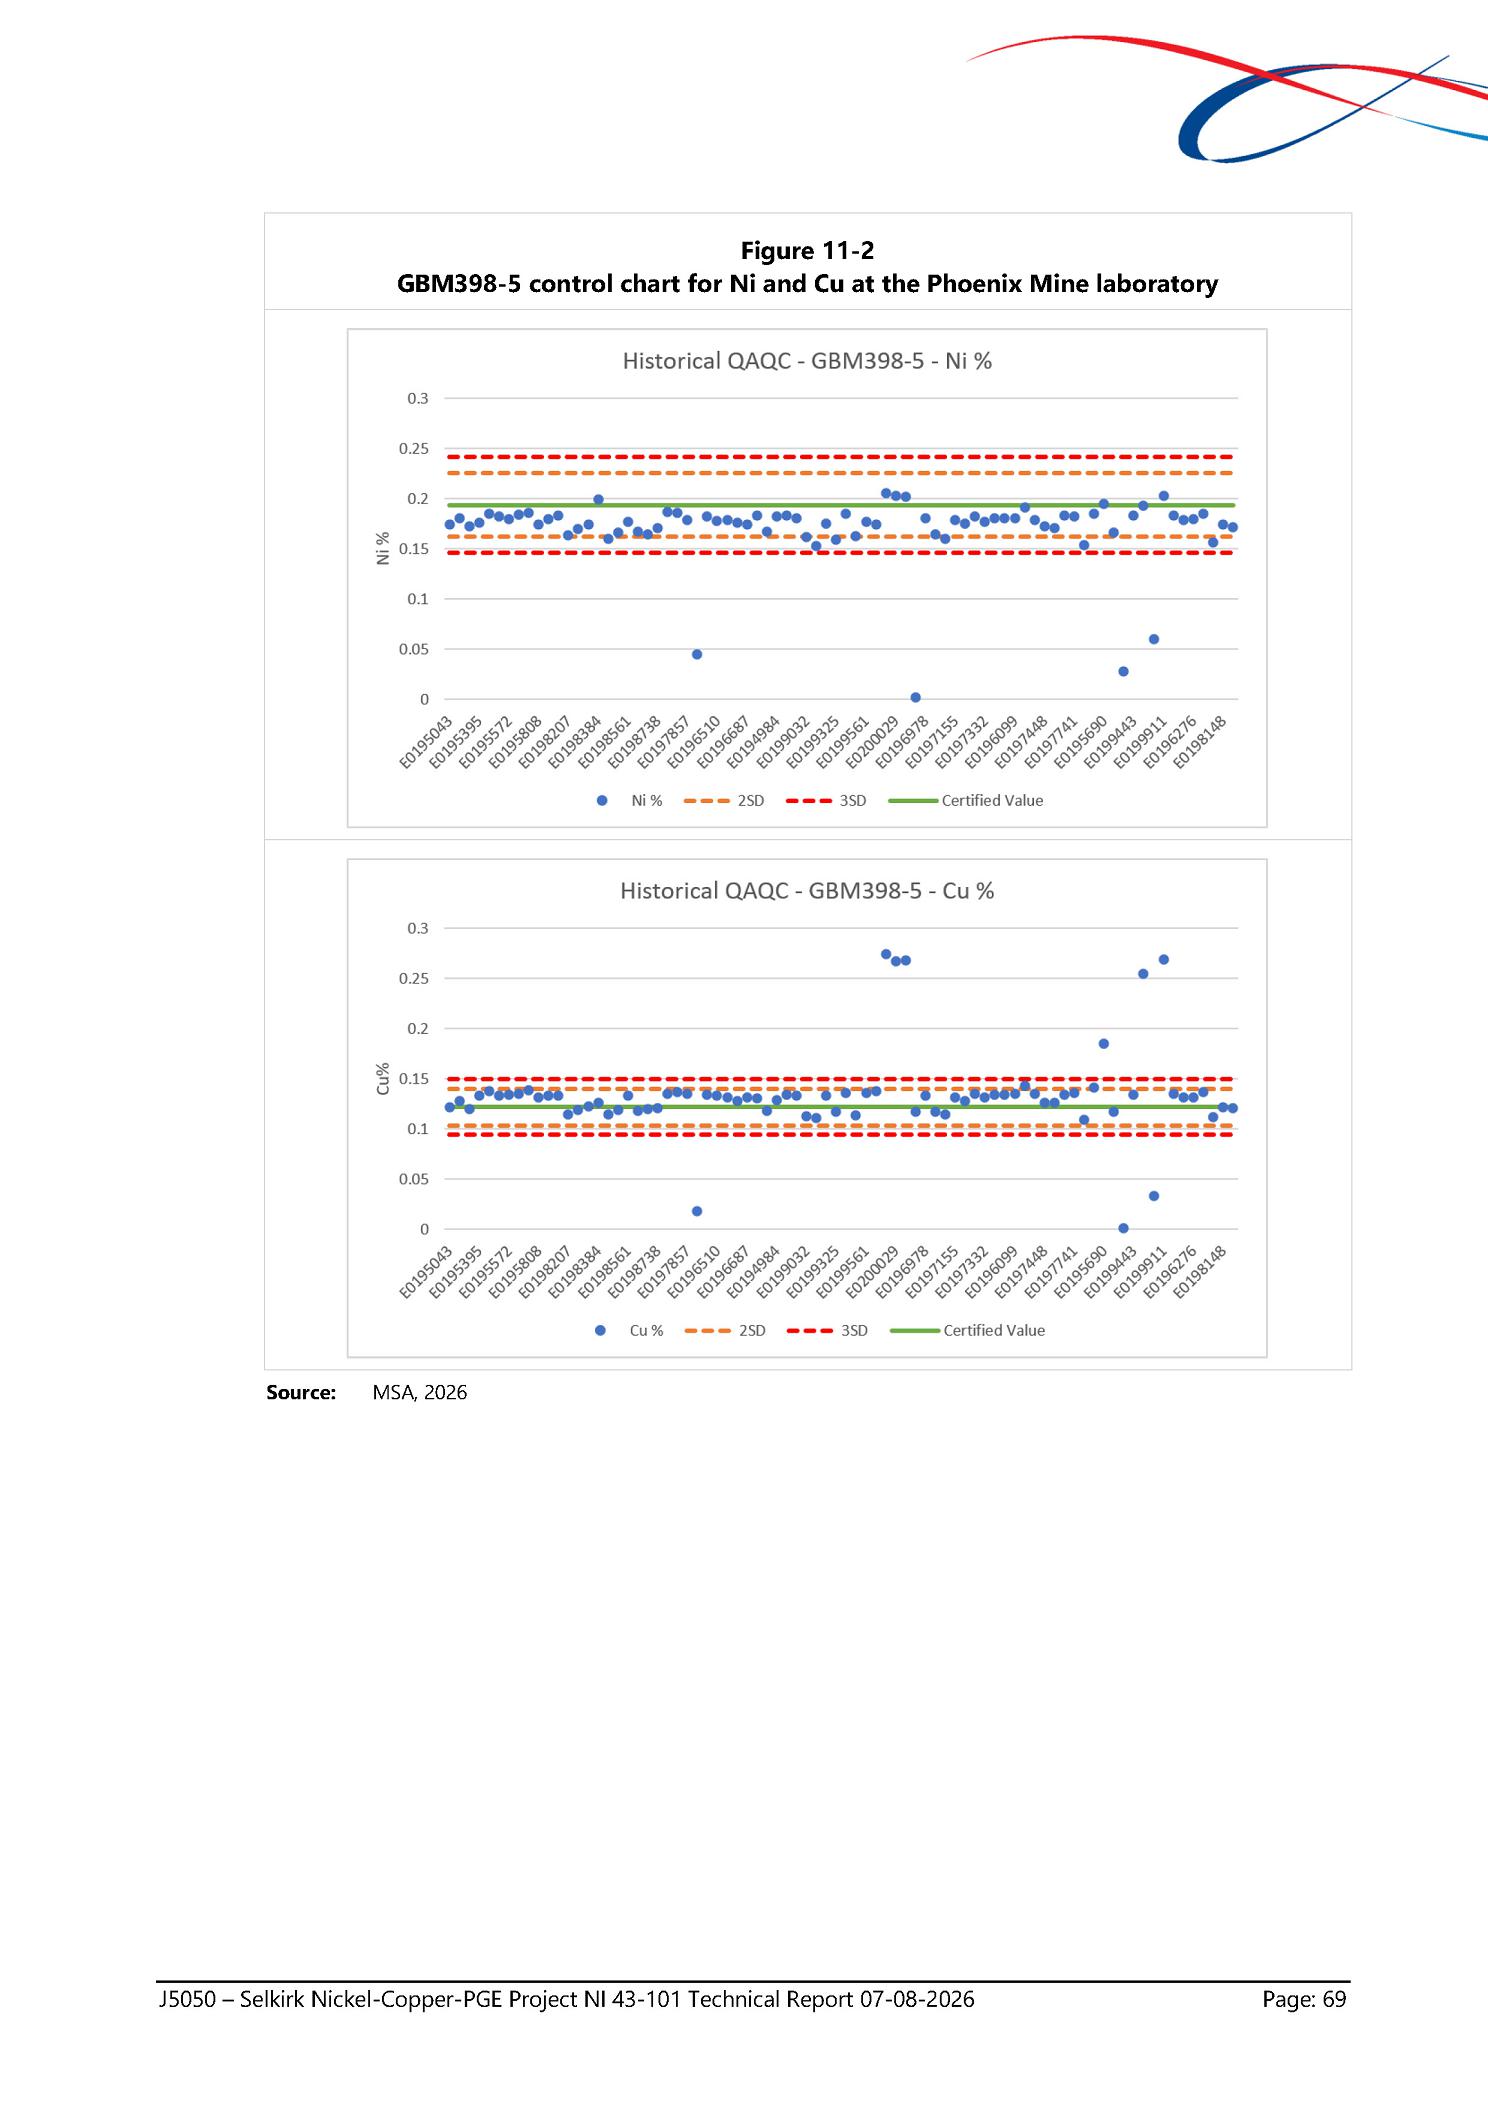Click "0.25" on the Ni chart y-axis

(x=414, y=448)
